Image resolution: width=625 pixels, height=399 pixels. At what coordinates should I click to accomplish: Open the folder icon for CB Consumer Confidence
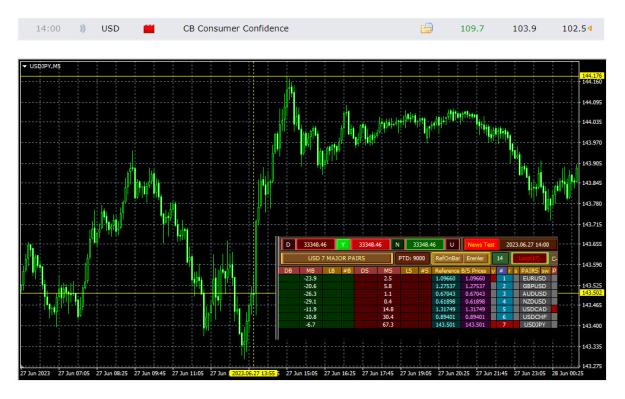click(x=426, y=28)
